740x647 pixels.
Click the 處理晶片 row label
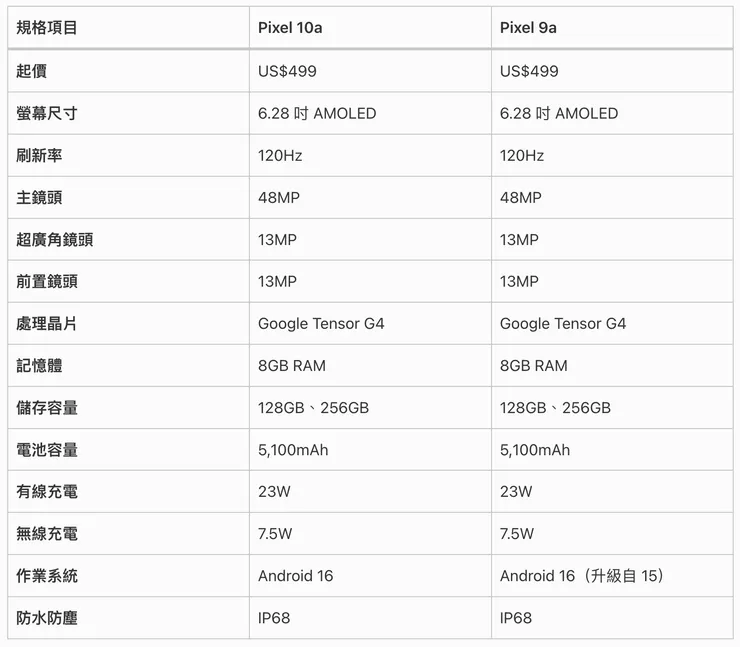(47, 323)
